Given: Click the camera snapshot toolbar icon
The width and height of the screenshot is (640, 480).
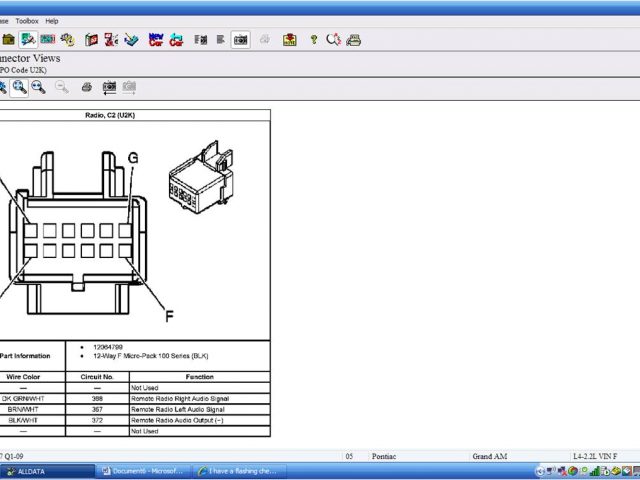Looking at the screenshot, I should (x=240, y=40).
